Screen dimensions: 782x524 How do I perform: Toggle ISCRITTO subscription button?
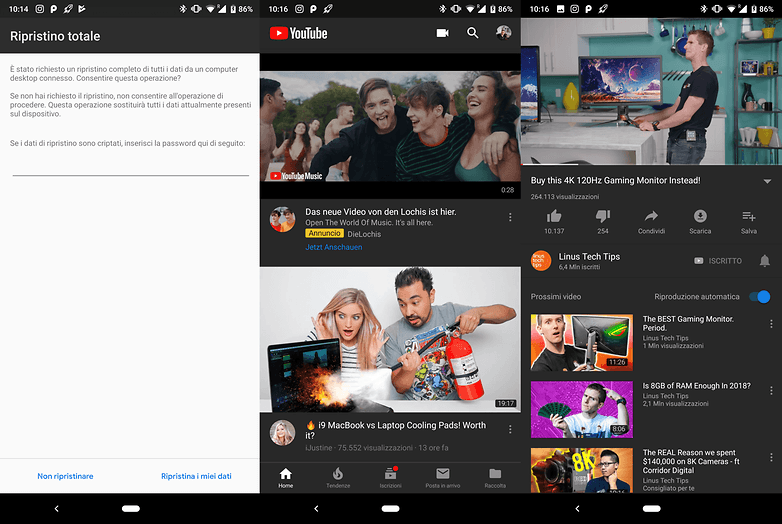[718, 261]
